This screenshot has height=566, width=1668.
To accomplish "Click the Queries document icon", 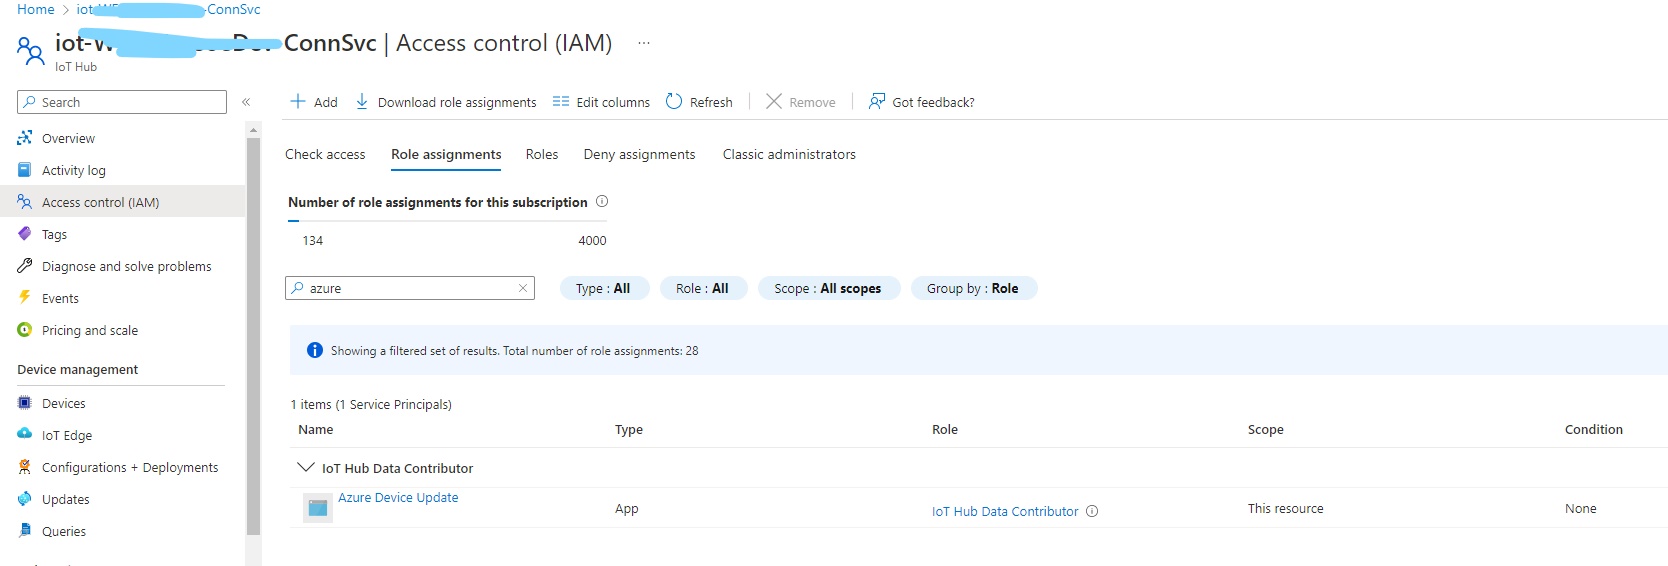I will (25, 531).
